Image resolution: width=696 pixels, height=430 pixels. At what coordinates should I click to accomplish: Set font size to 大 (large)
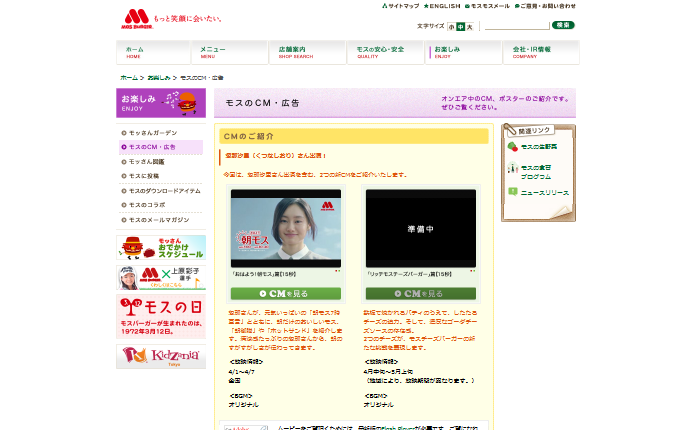point(469,27)
